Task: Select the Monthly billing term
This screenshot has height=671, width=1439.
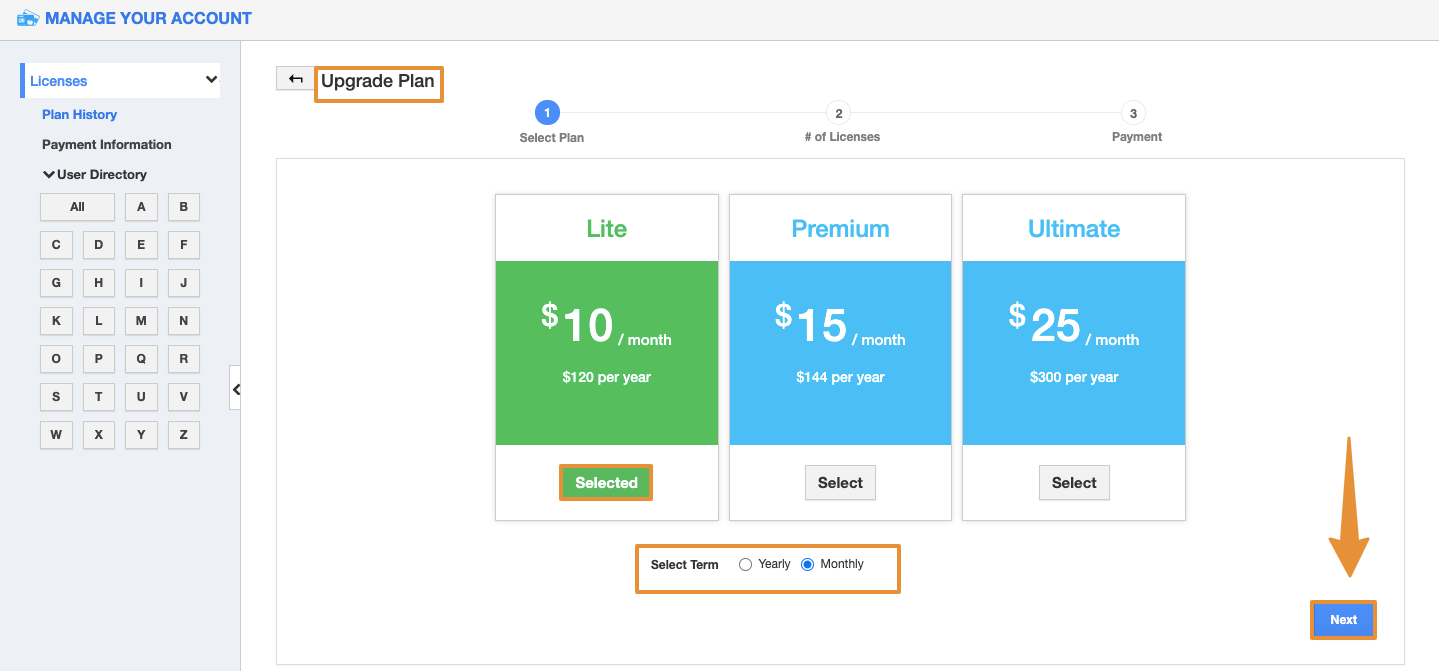Action: (808, 564)
